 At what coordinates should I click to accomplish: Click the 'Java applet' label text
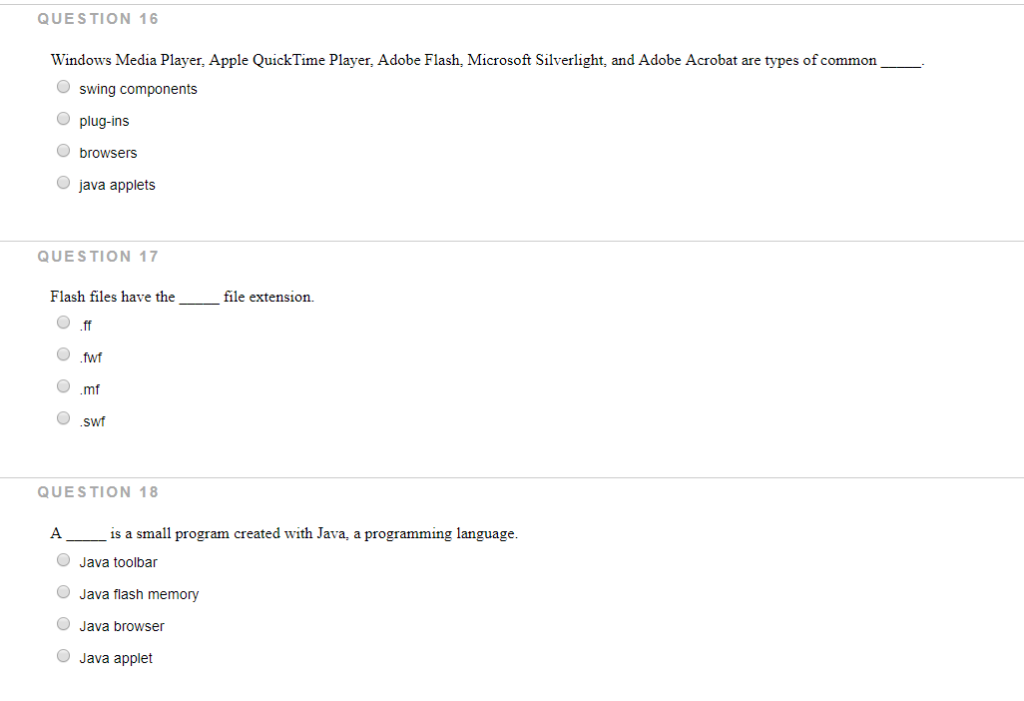click(x=116, y=657)
